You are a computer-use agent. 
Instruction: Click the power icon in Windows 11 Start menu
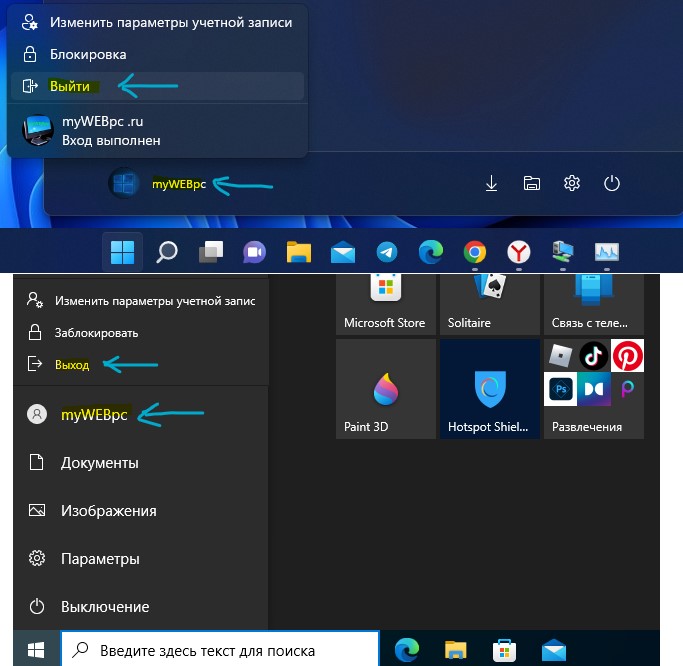[612, 183]
